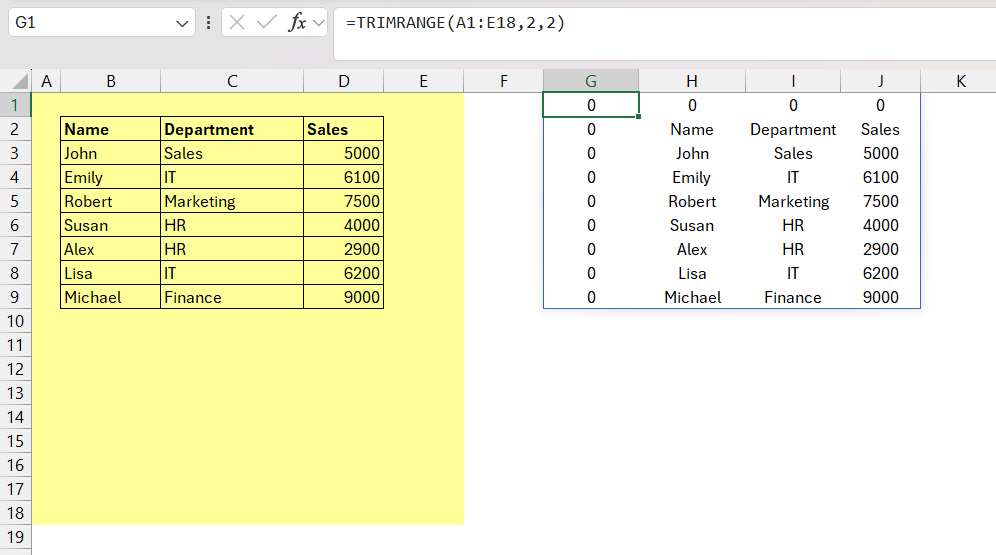
Task: Select cell D5 with value 7500
Action: pos(344,201)
